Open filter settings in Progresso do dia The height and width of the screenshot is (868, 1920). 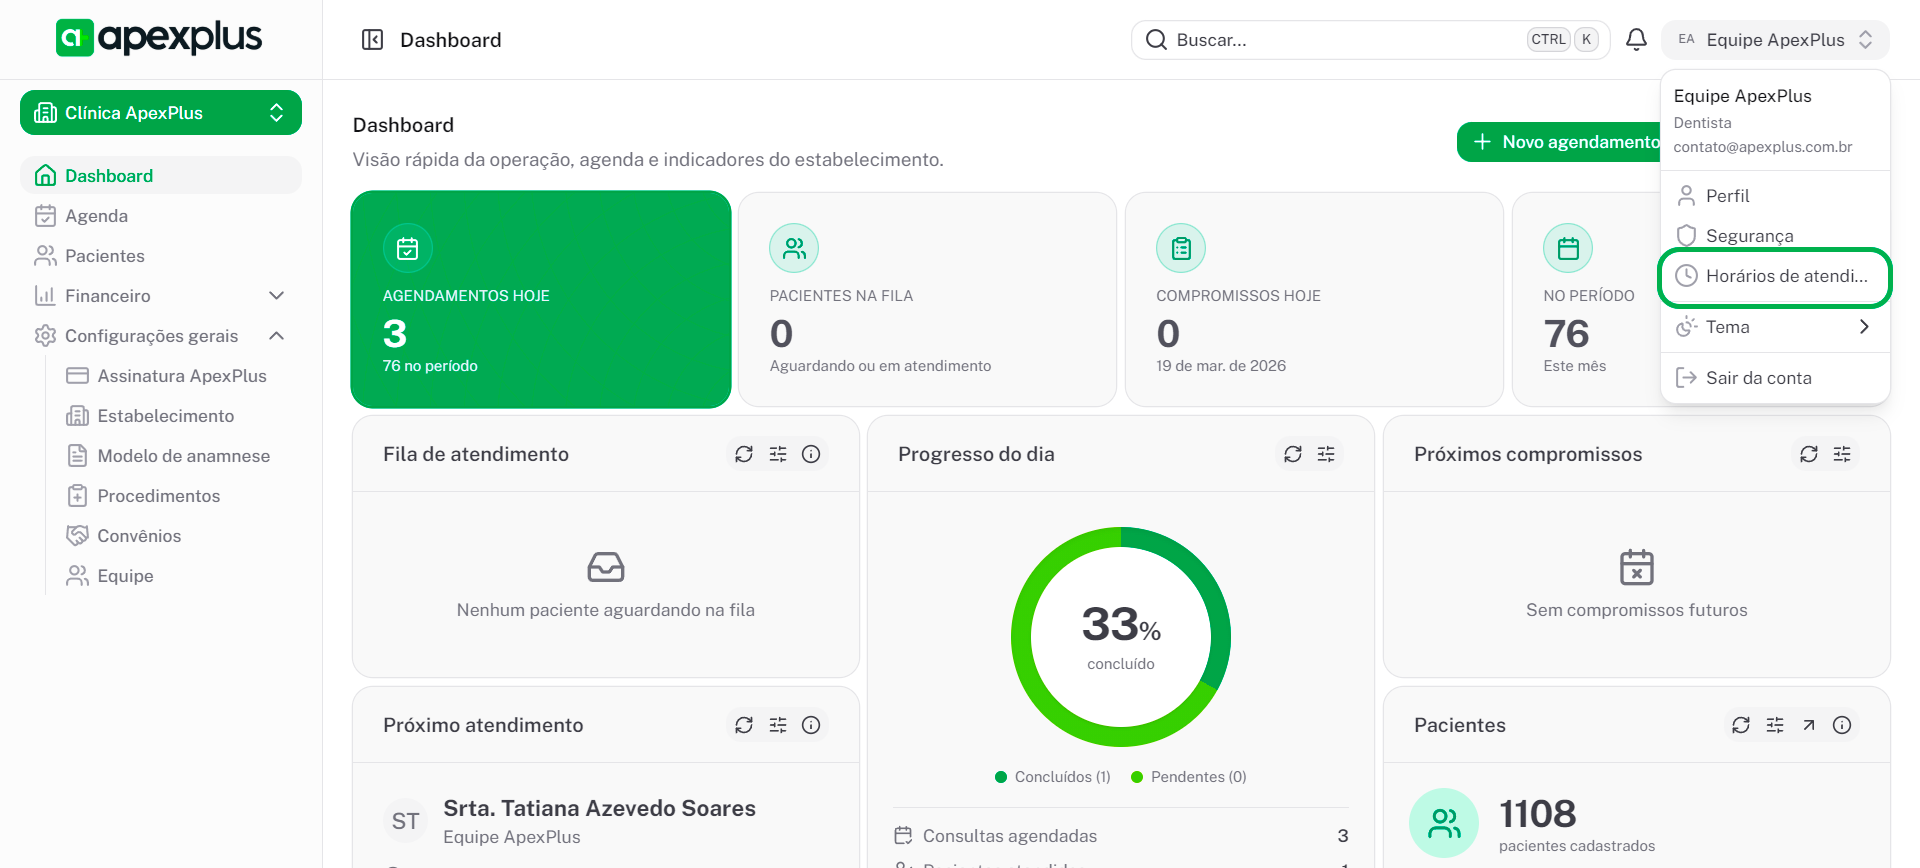point(1326,454)
